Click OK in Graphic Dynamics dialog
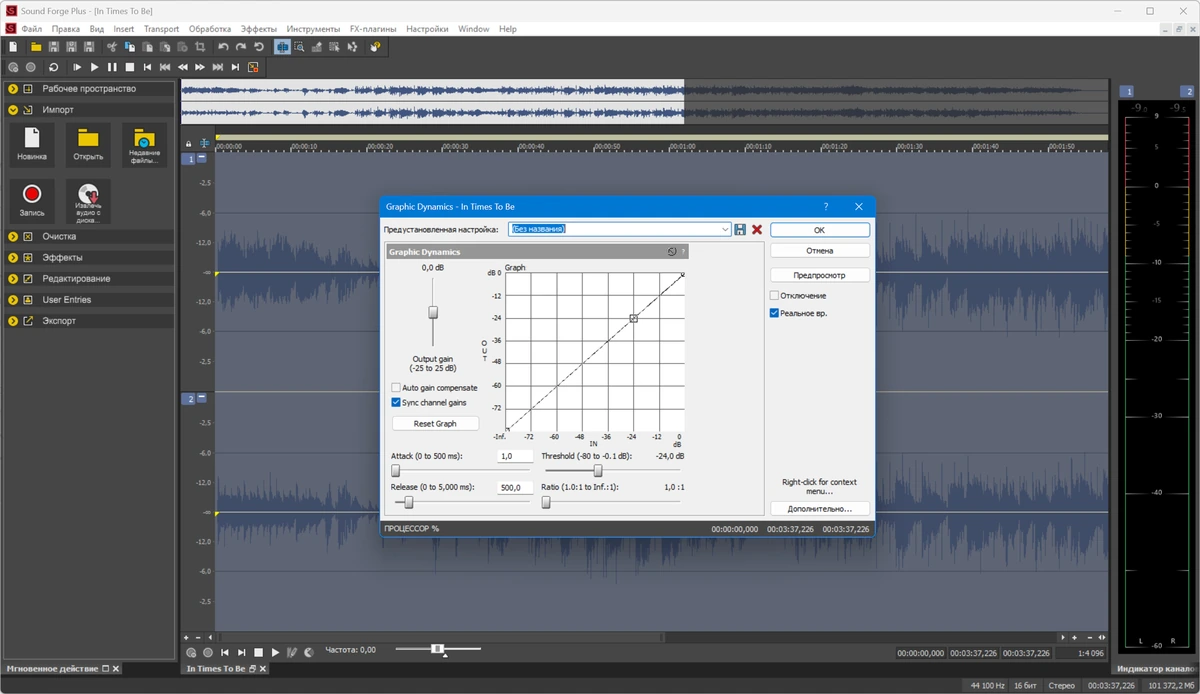Image resolution: width=1200 pixels, height=694 pixels. [819, 230]
